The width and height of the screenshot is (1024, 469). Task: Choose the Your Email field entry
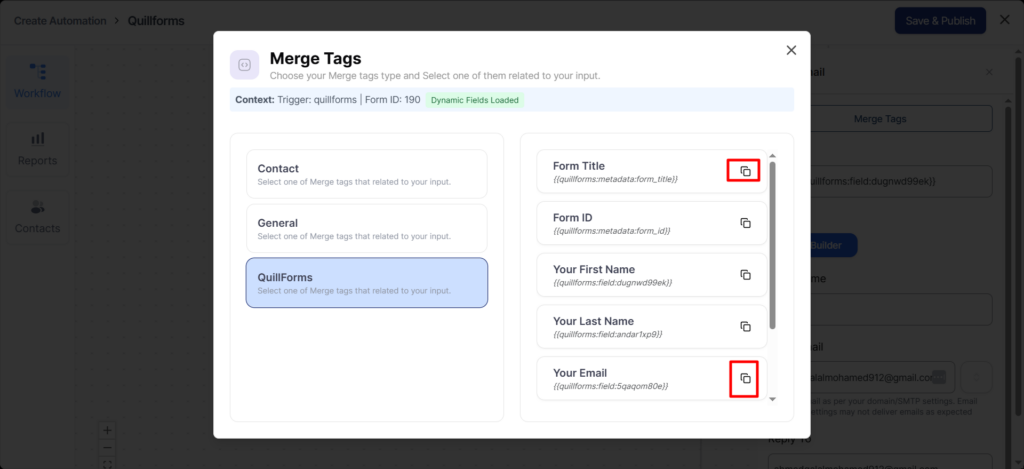[x=630, y=379]
